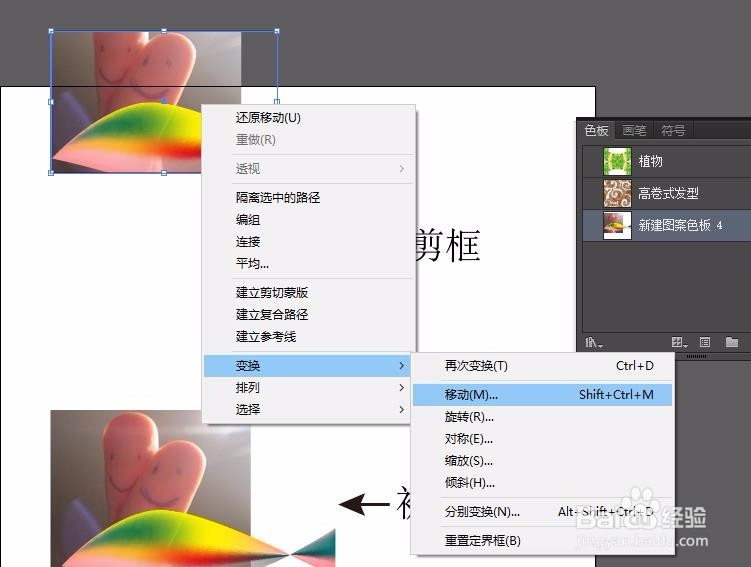Screen dimensions: 751x567
Task: Switch to the 色板 tab
Action: pos(596,130)
